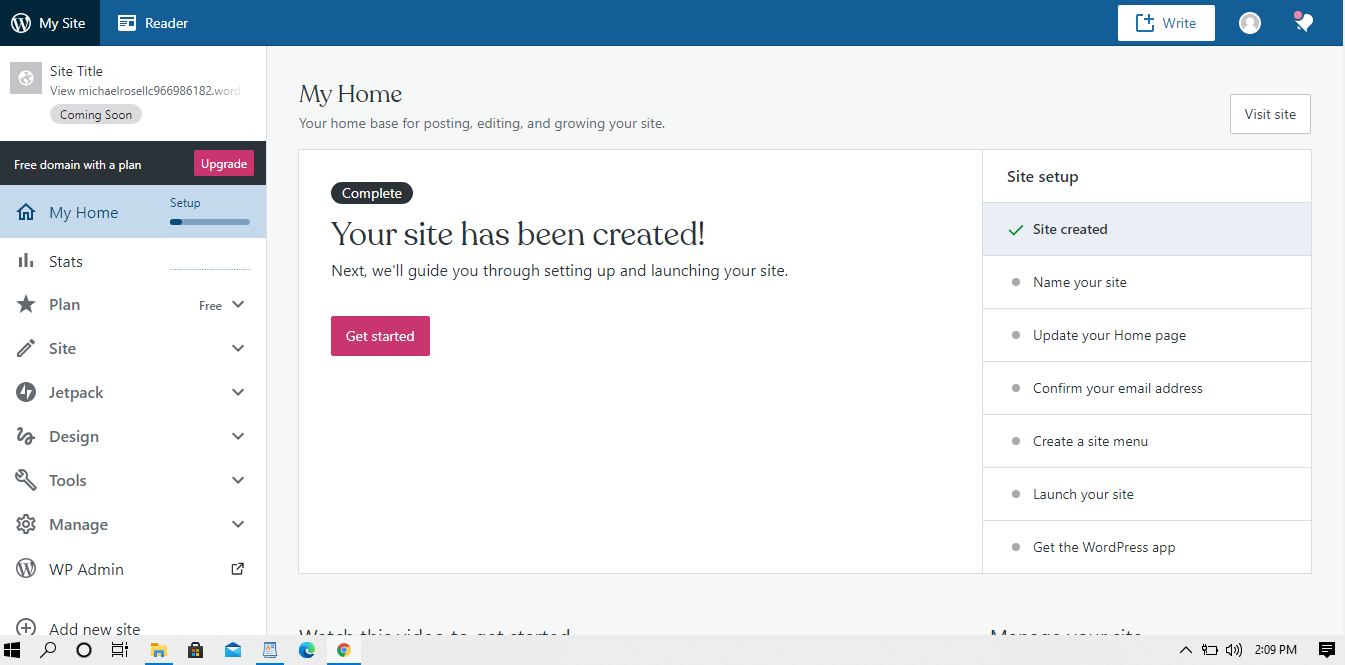Screen dimensions: 1345x665
Task: Select Create a site menu step
Action: pos(1146,441)
